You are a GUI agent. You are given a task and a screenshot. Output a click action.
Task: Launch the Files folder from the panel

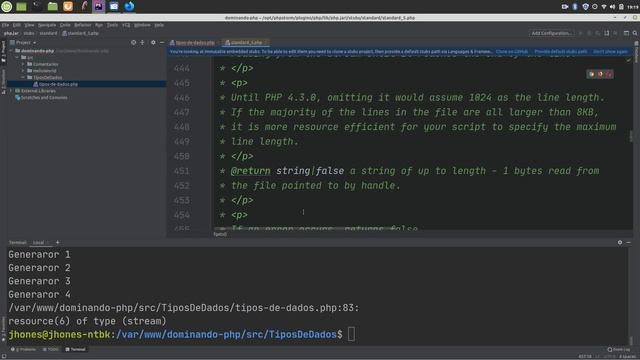[52, 6]
